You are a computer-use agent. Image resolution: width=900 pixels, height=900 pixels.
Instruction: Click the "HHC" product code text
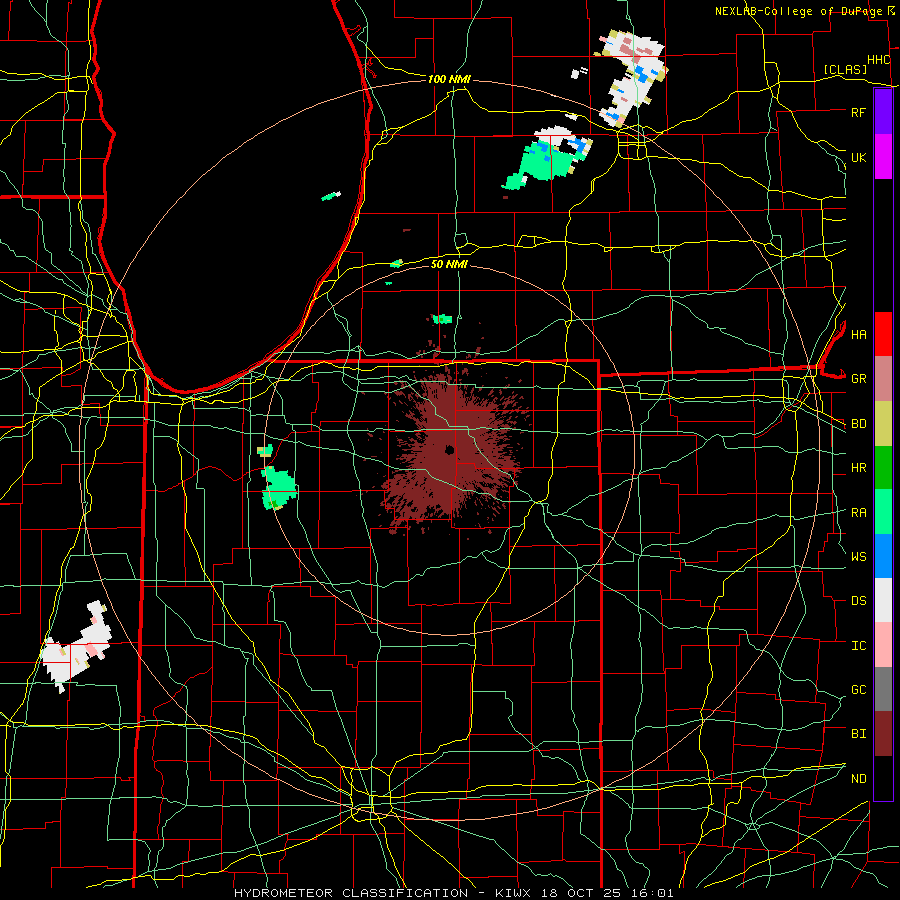(x=878, y=60)
